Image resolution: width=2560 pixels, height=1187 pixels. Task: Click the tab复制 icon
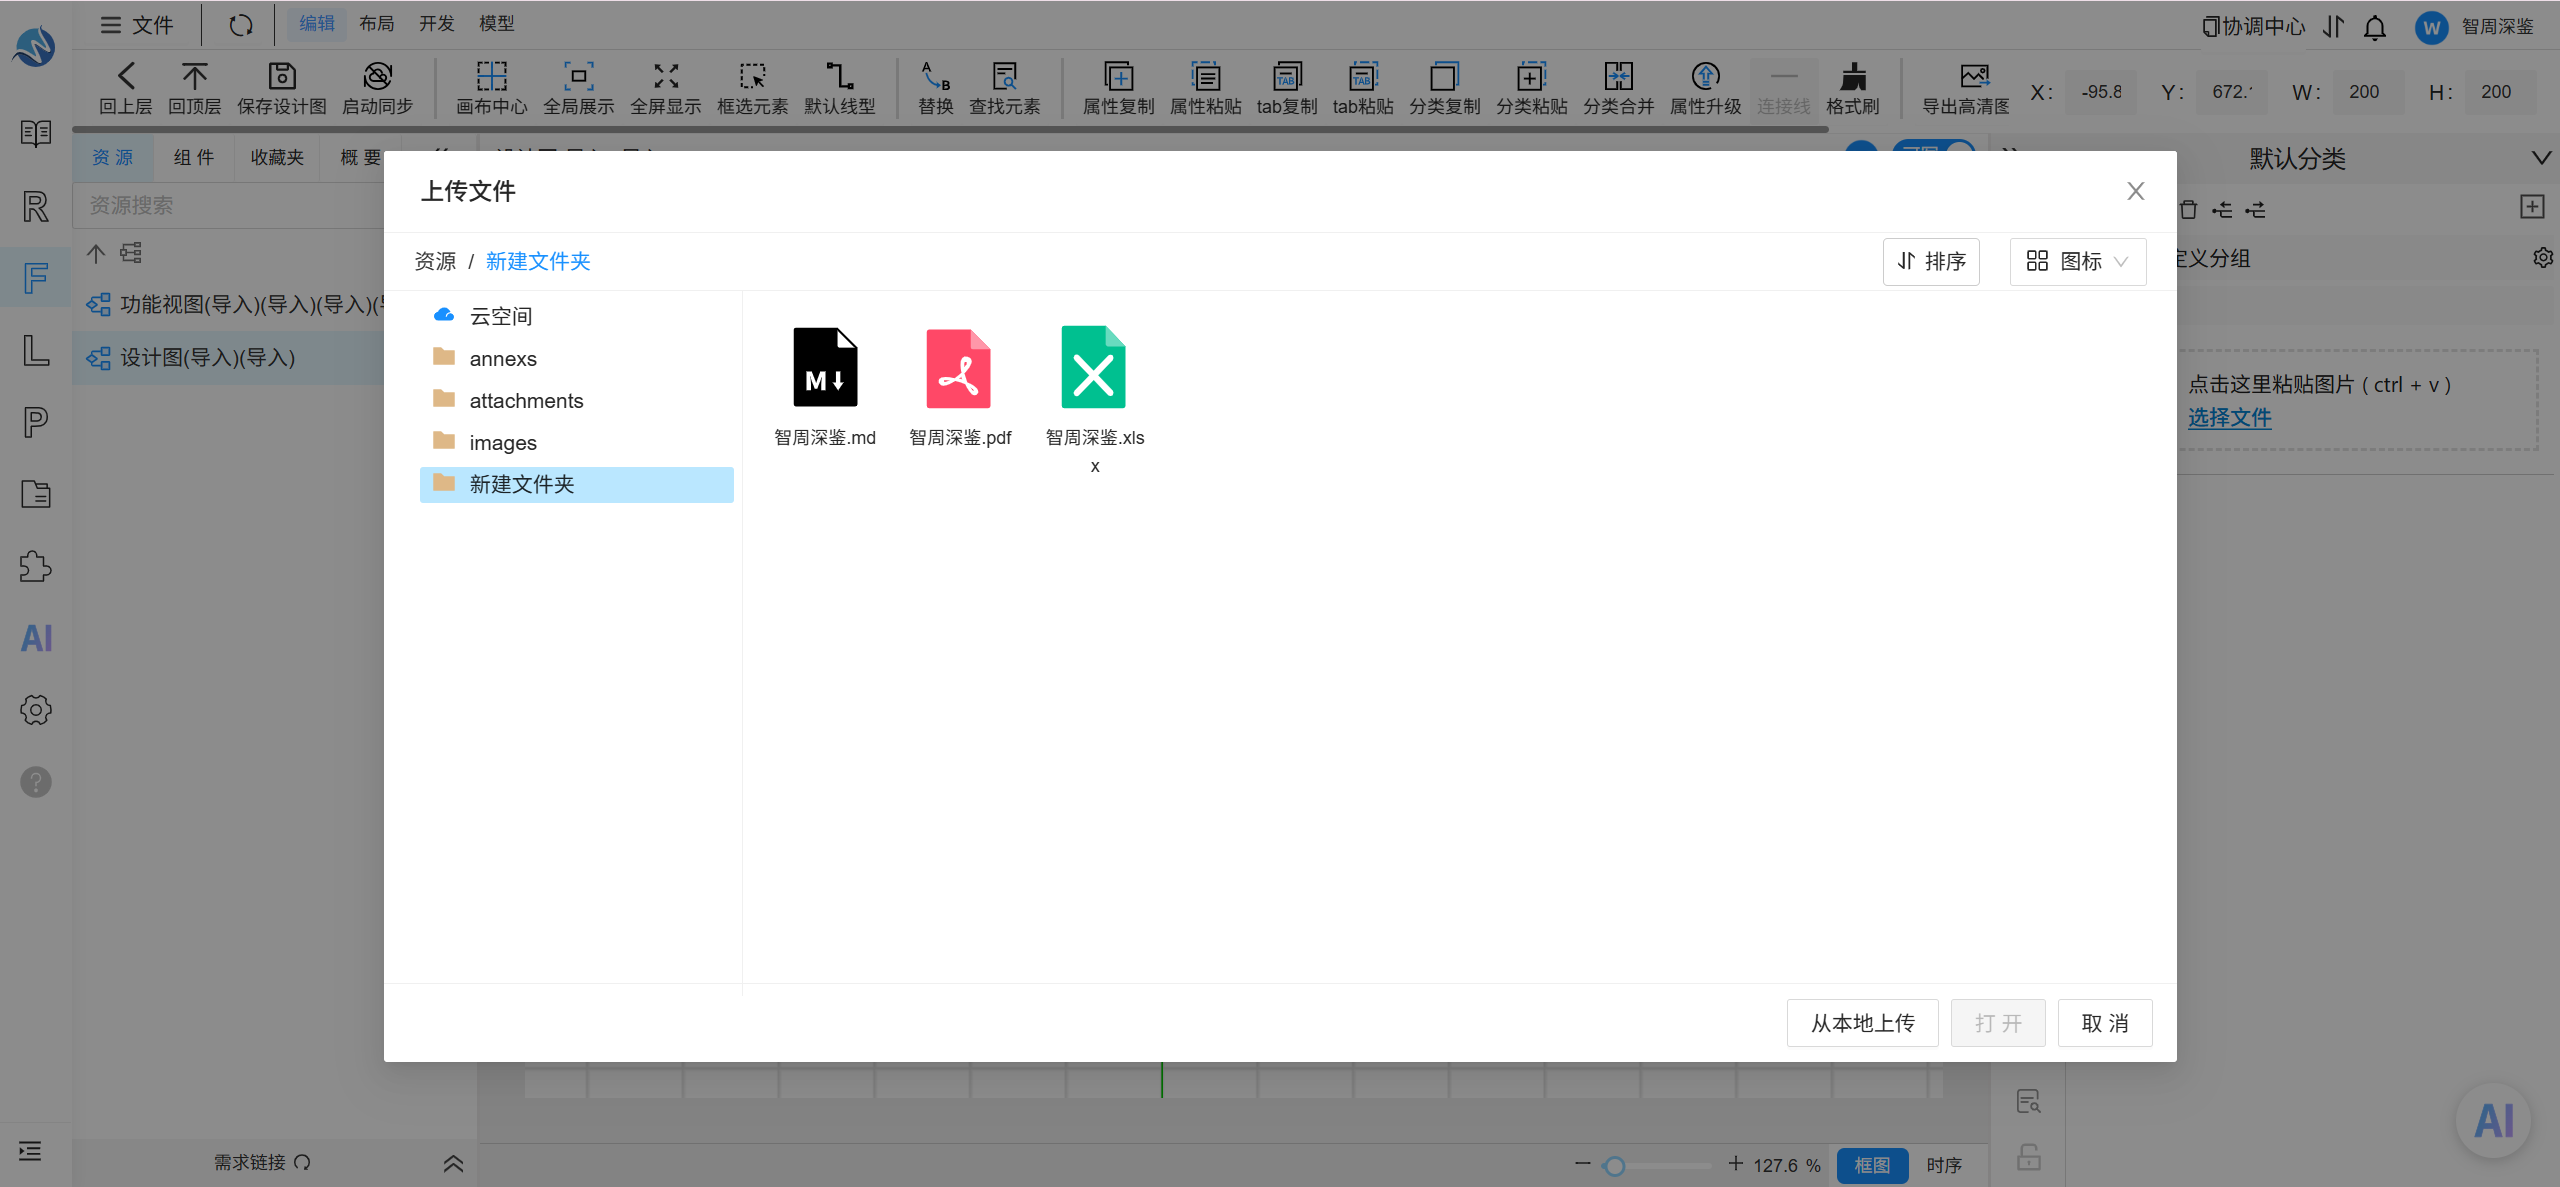1287,76
